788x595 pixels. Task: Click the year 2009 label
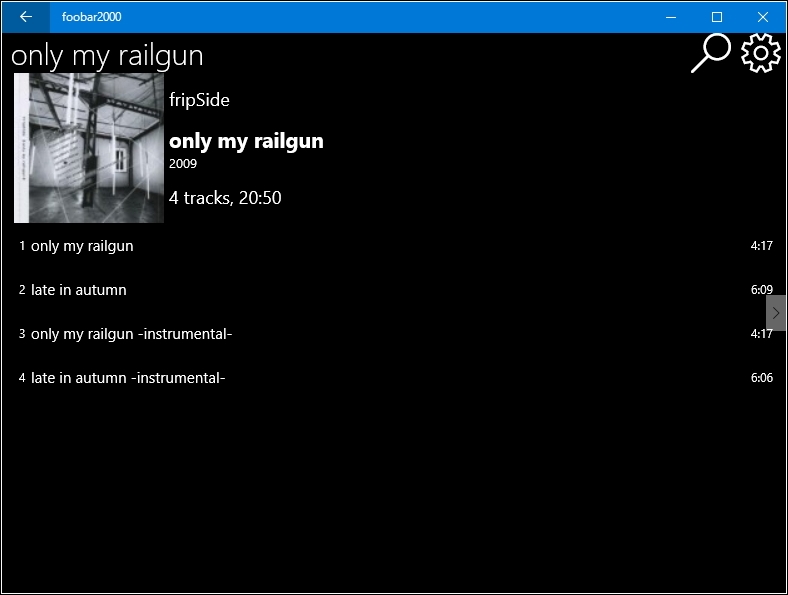[183, 164]
